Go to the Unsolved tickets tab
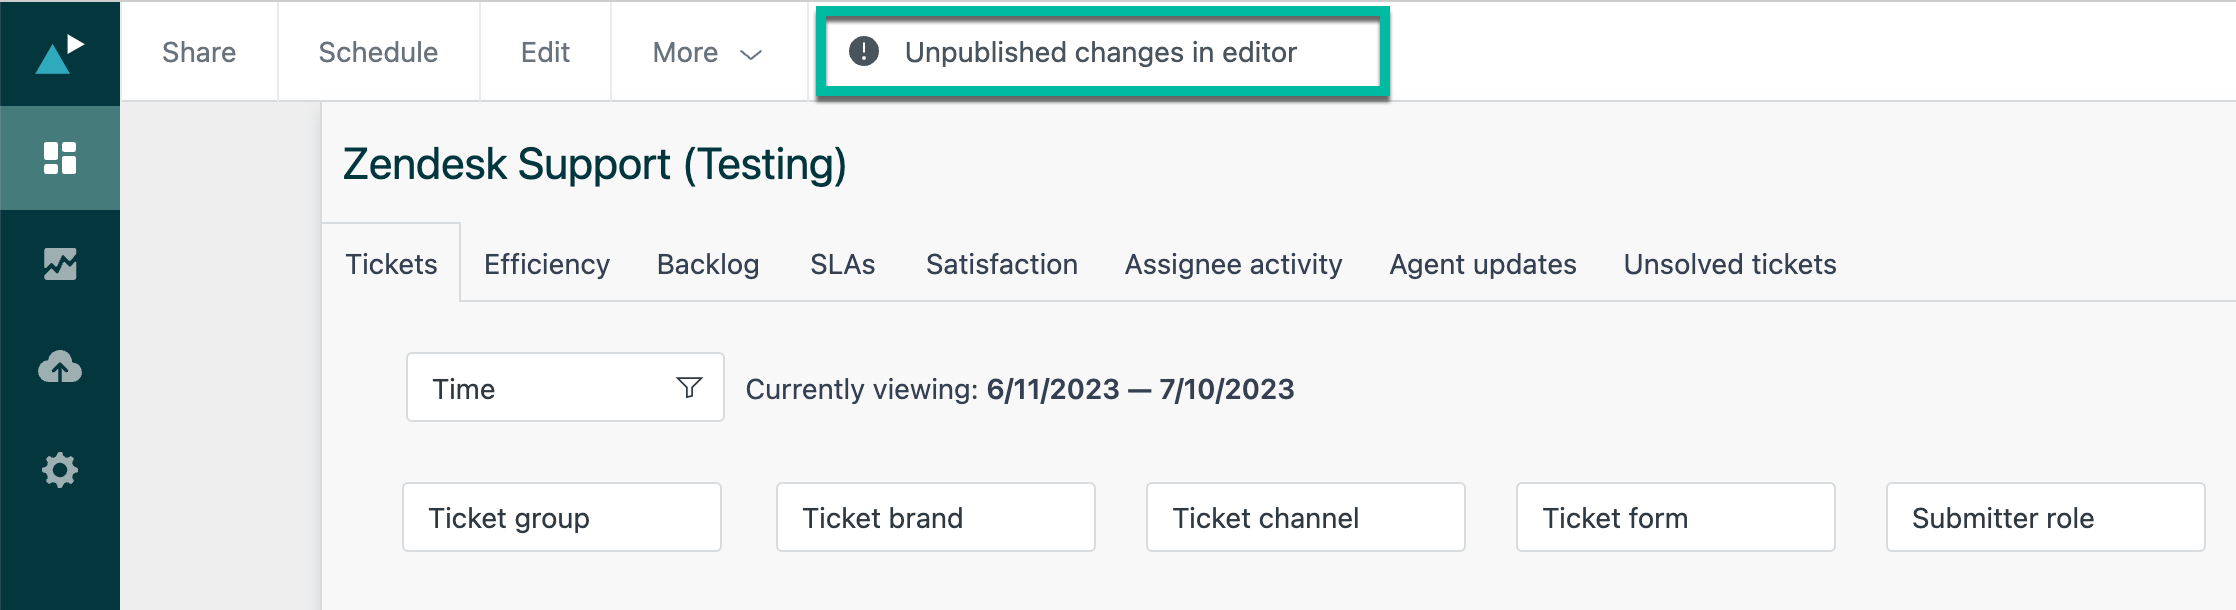 coord(1729,264)
